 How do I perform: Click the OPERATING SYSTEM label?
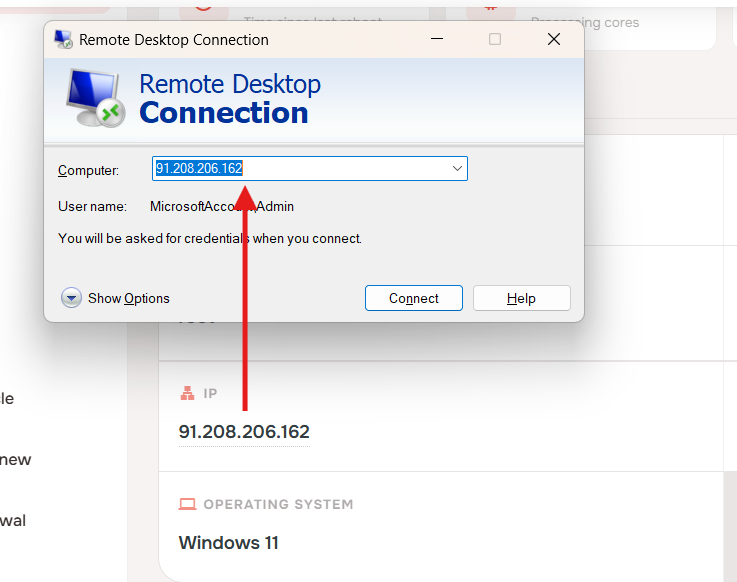278,504
